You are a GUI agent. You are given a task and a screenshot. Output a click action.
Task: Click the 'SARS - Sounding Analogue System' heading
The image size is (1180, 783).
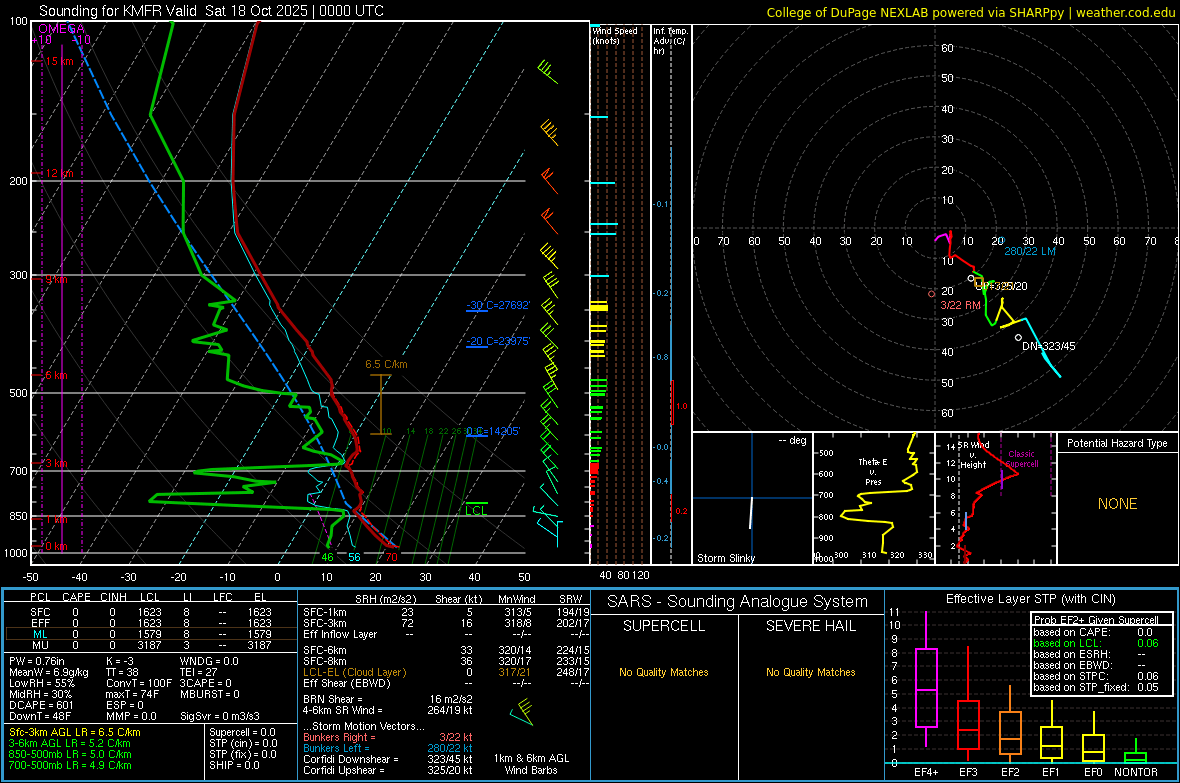click(738, 602)
